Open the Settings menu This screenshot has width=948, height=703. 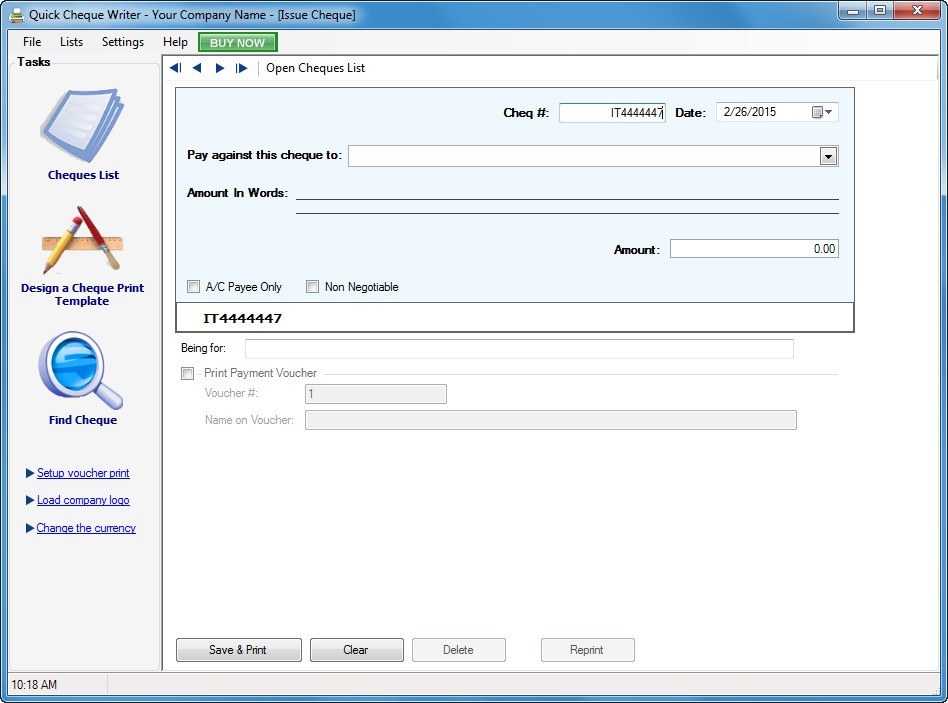[122, 42]
